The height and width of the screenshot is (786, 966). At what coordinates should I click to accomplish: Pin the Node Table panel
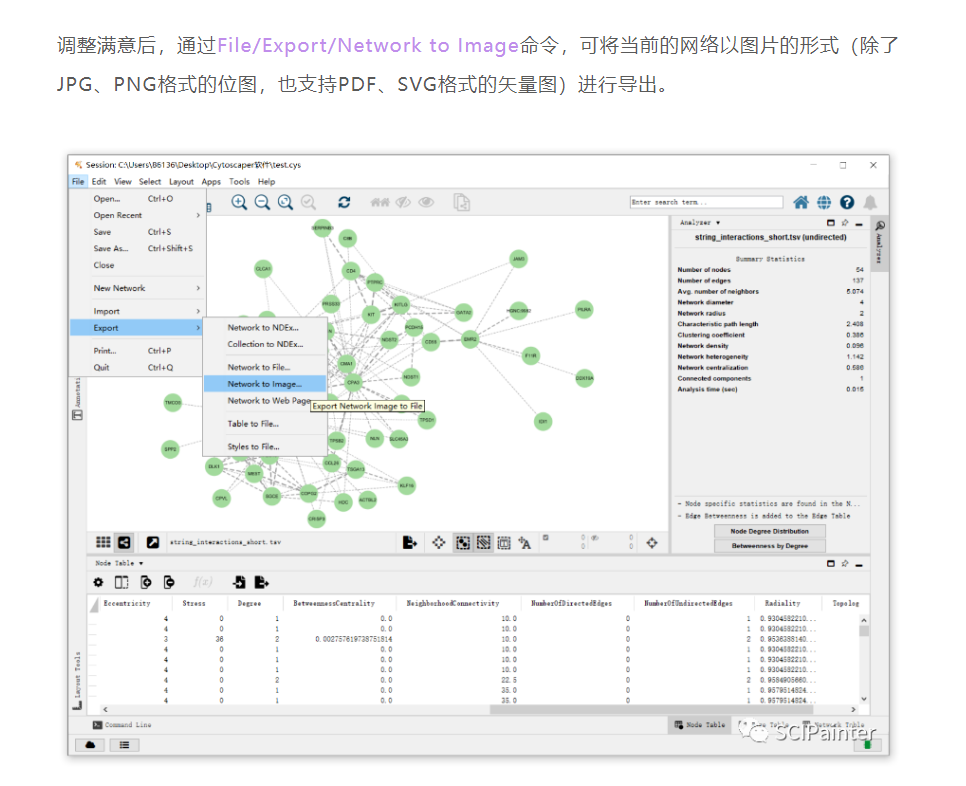[845, 564]
